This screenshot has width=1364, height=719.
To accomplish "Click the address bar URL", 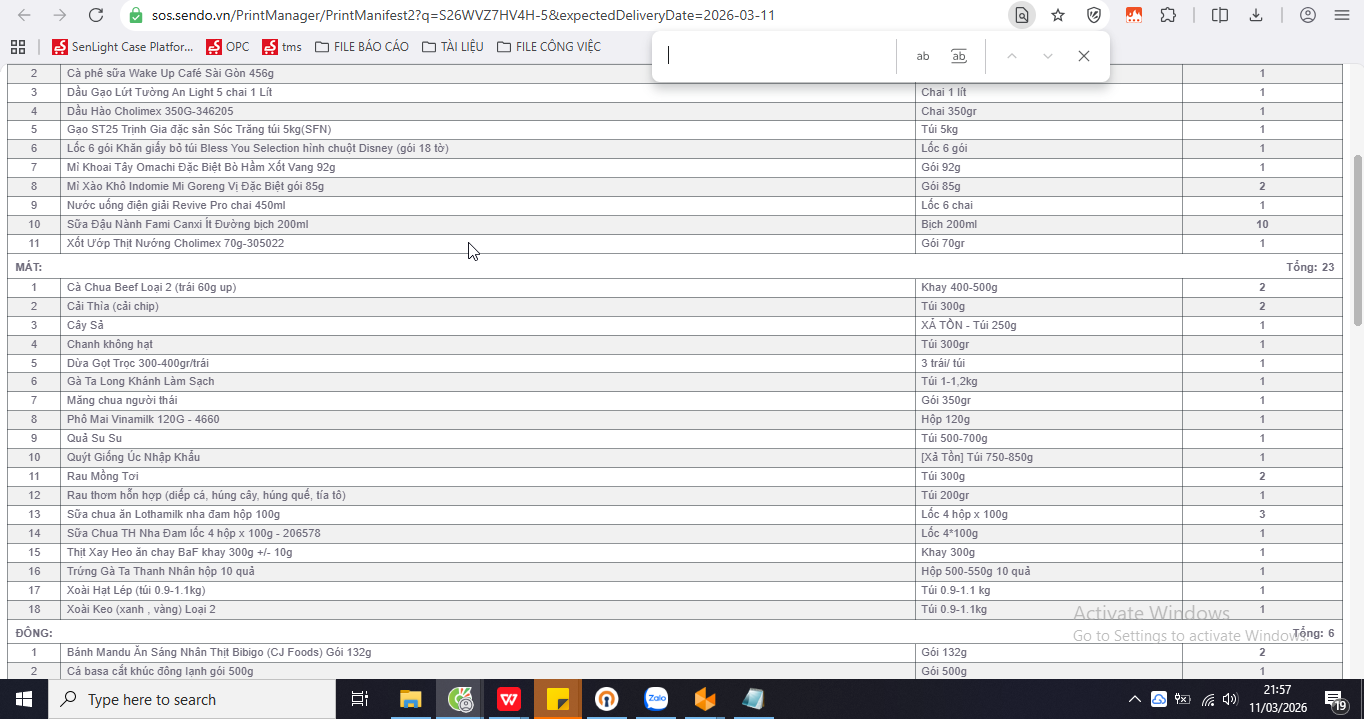I will click(x=463, y=16).
